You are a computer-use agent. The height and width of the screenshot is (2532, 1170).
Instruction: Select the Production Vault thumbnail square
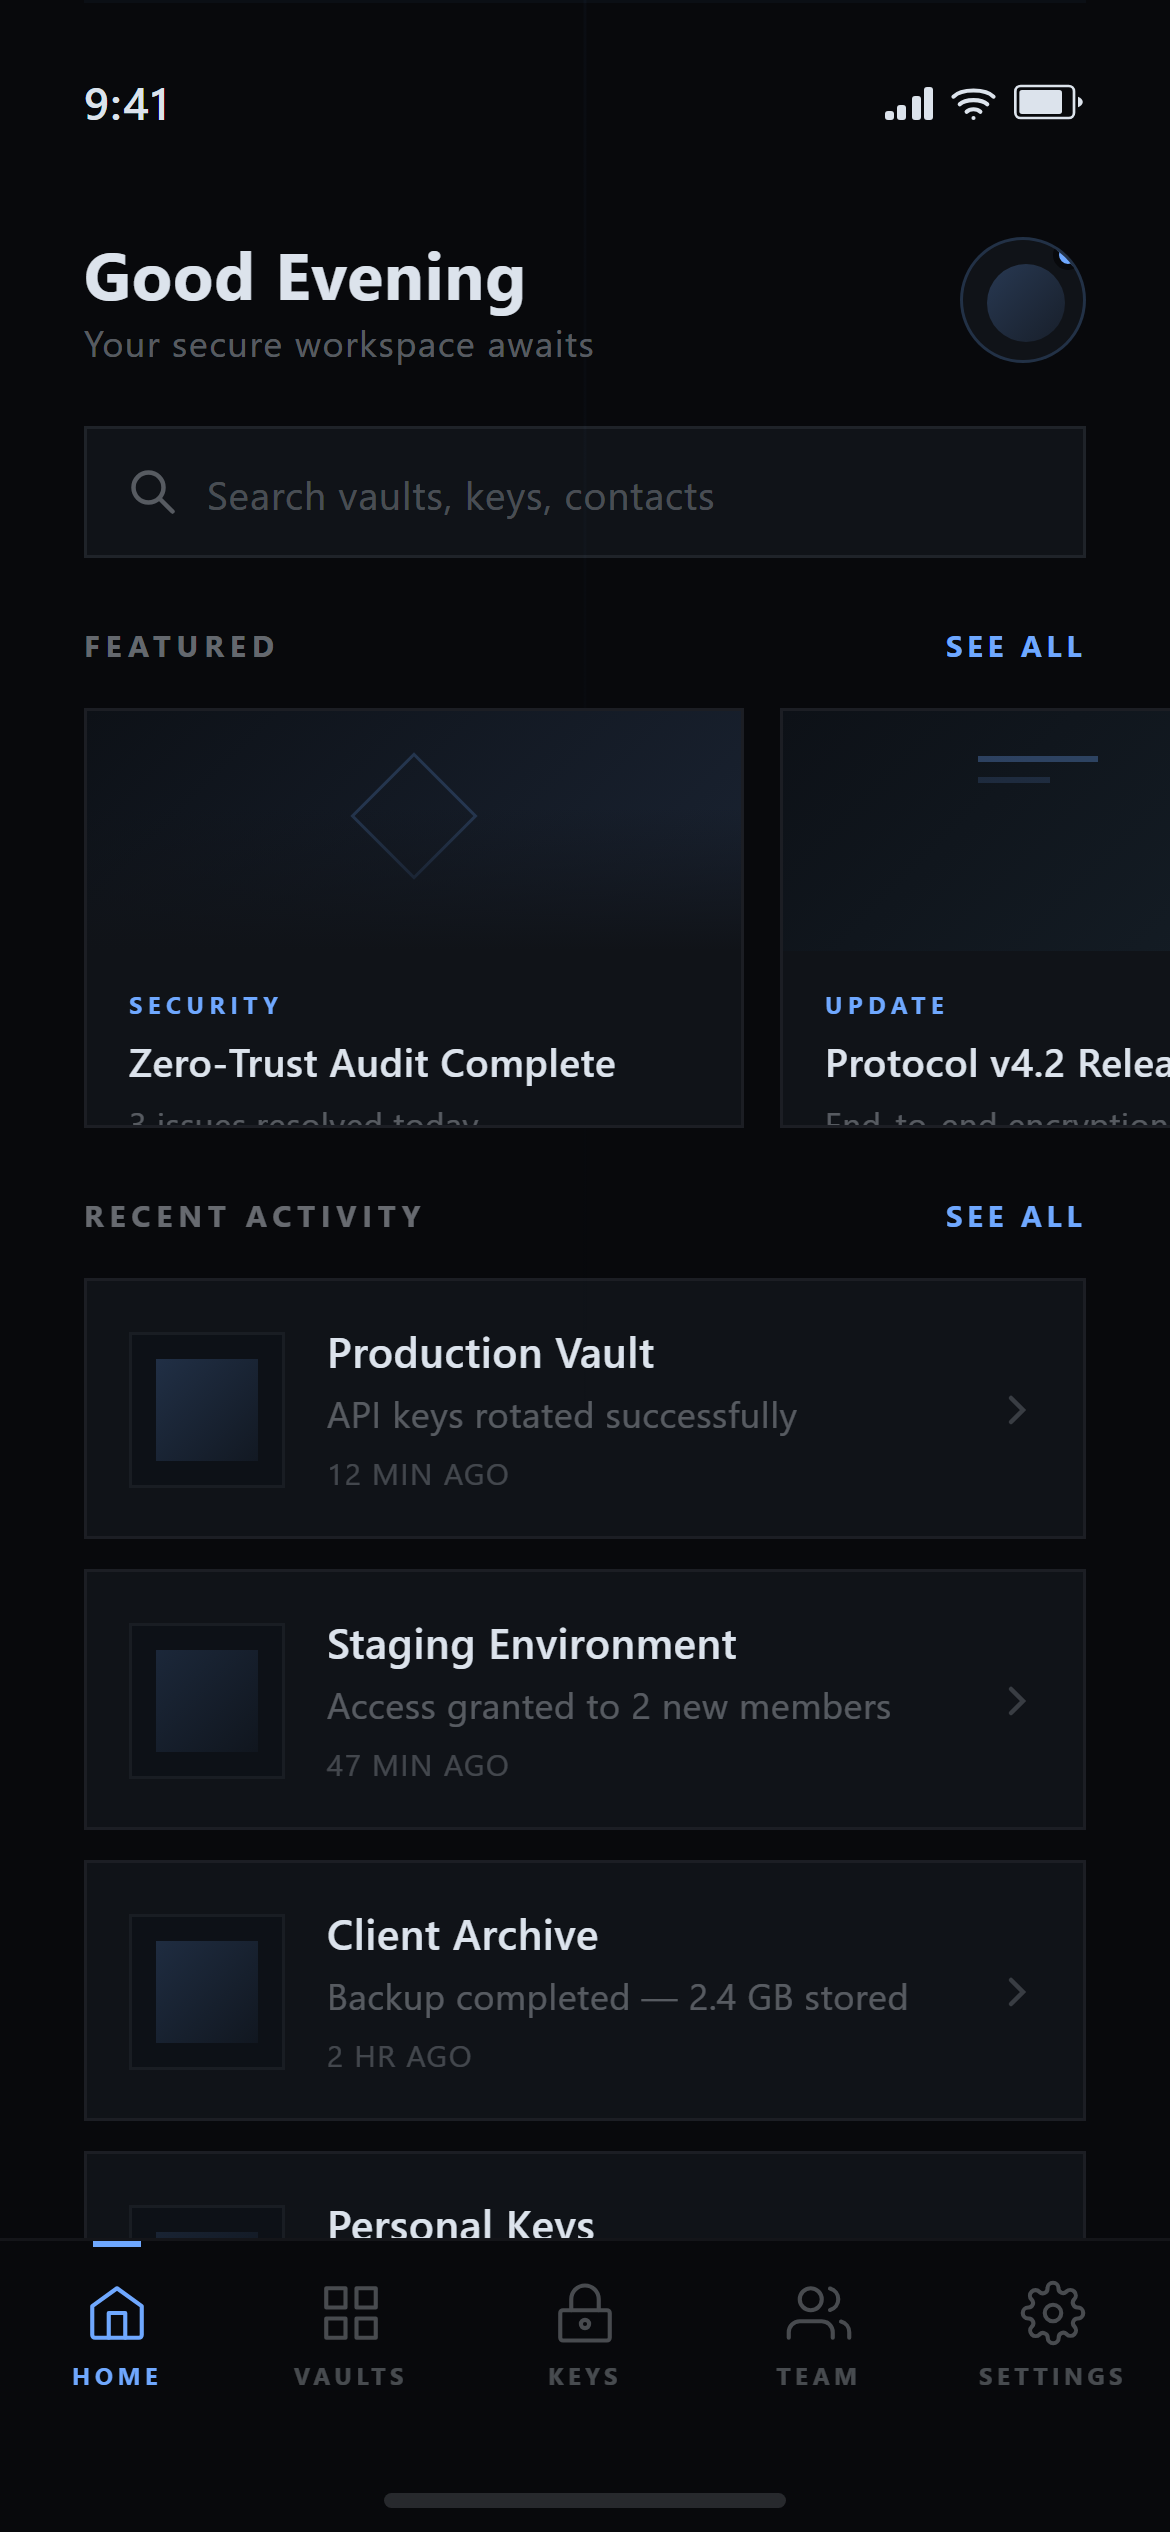pyautogui.click(x=207, y=1410)
